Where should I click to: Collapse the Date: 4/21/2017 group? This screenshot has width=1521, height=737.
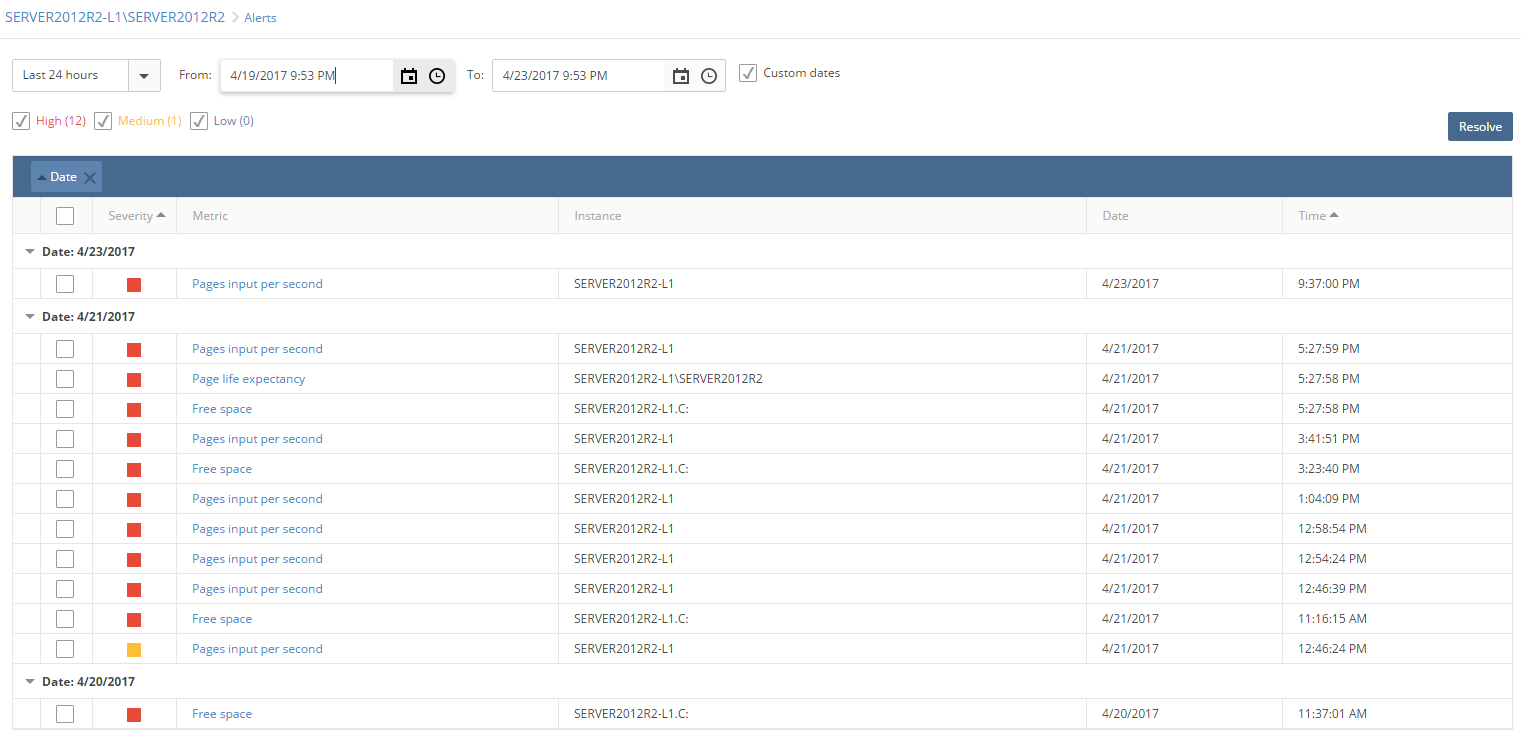[29, 316]
